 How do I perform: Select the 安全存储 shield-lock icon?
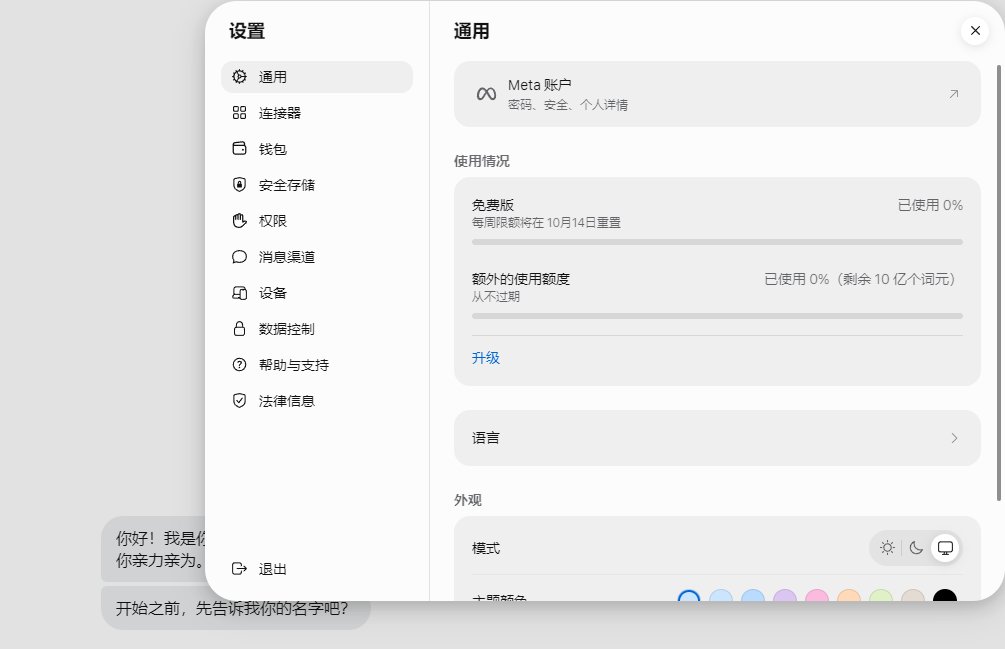point(239,185)
